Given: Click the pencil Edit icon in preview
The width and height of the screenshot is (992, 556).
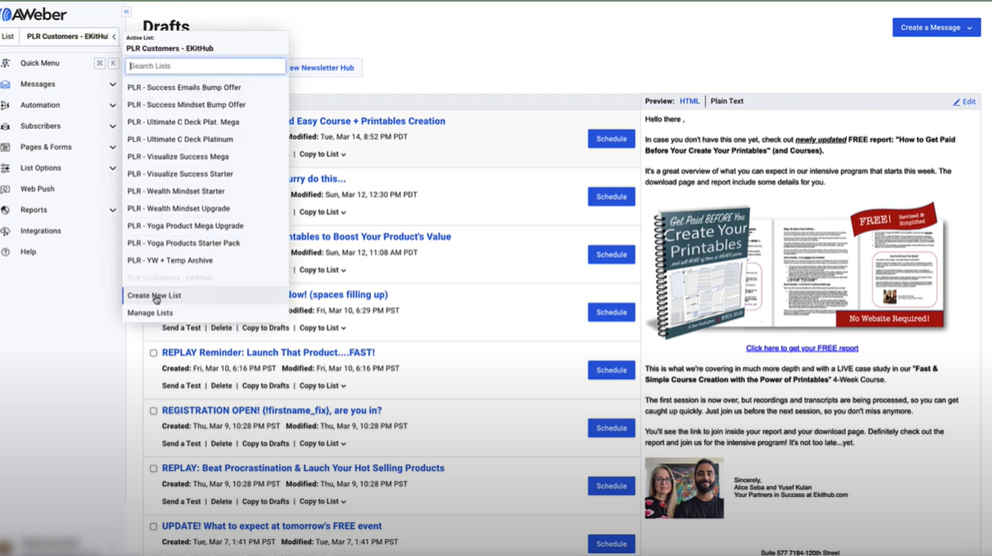Looking at the screenshot, I should [x=957, y=102].
